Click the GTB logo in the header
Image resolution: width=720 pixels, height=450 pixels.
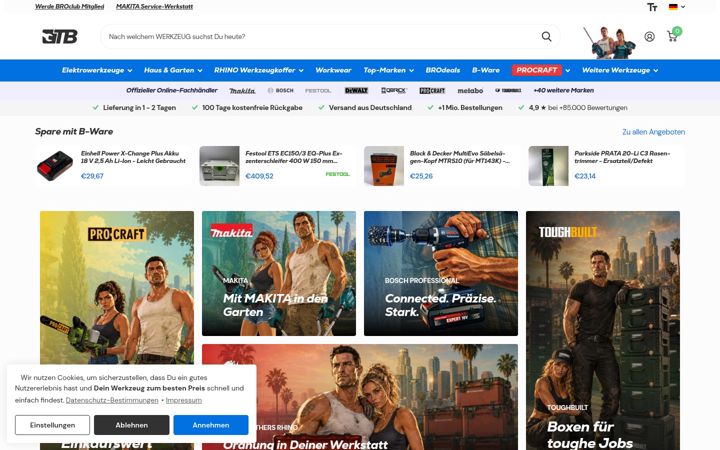[60, 36]
